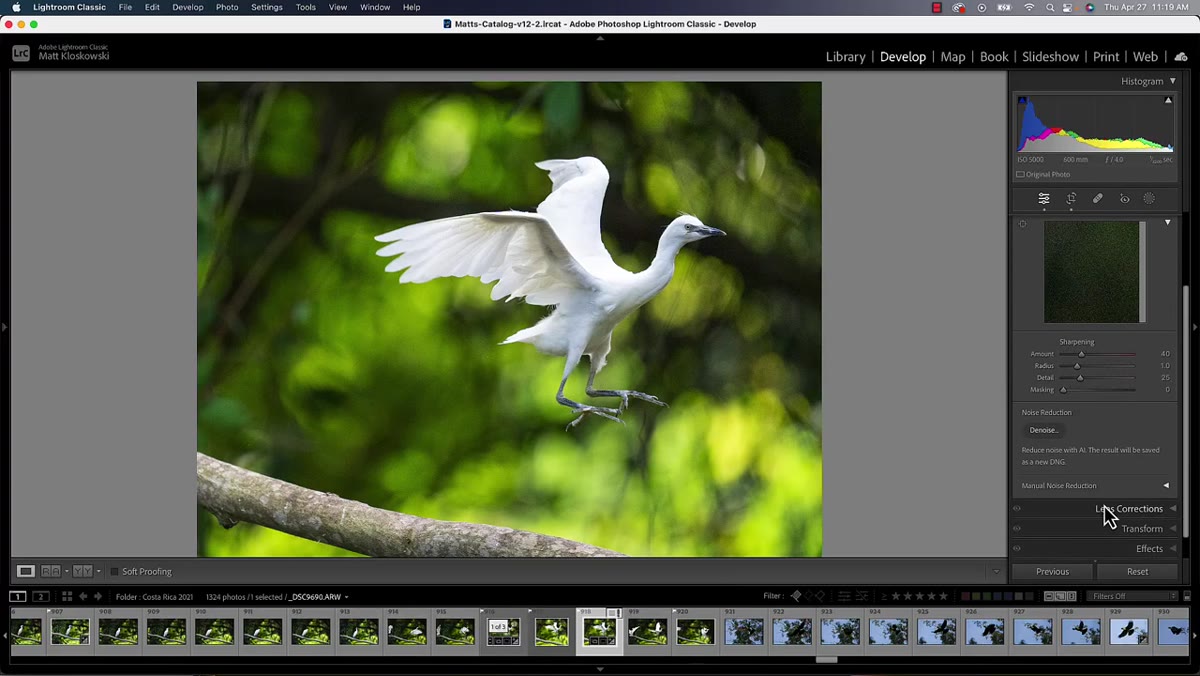The height and width of the screenshot is (676, 1200).
Task: Collapse the detail preview disclosure triangle
Action: pos(1168,223)
